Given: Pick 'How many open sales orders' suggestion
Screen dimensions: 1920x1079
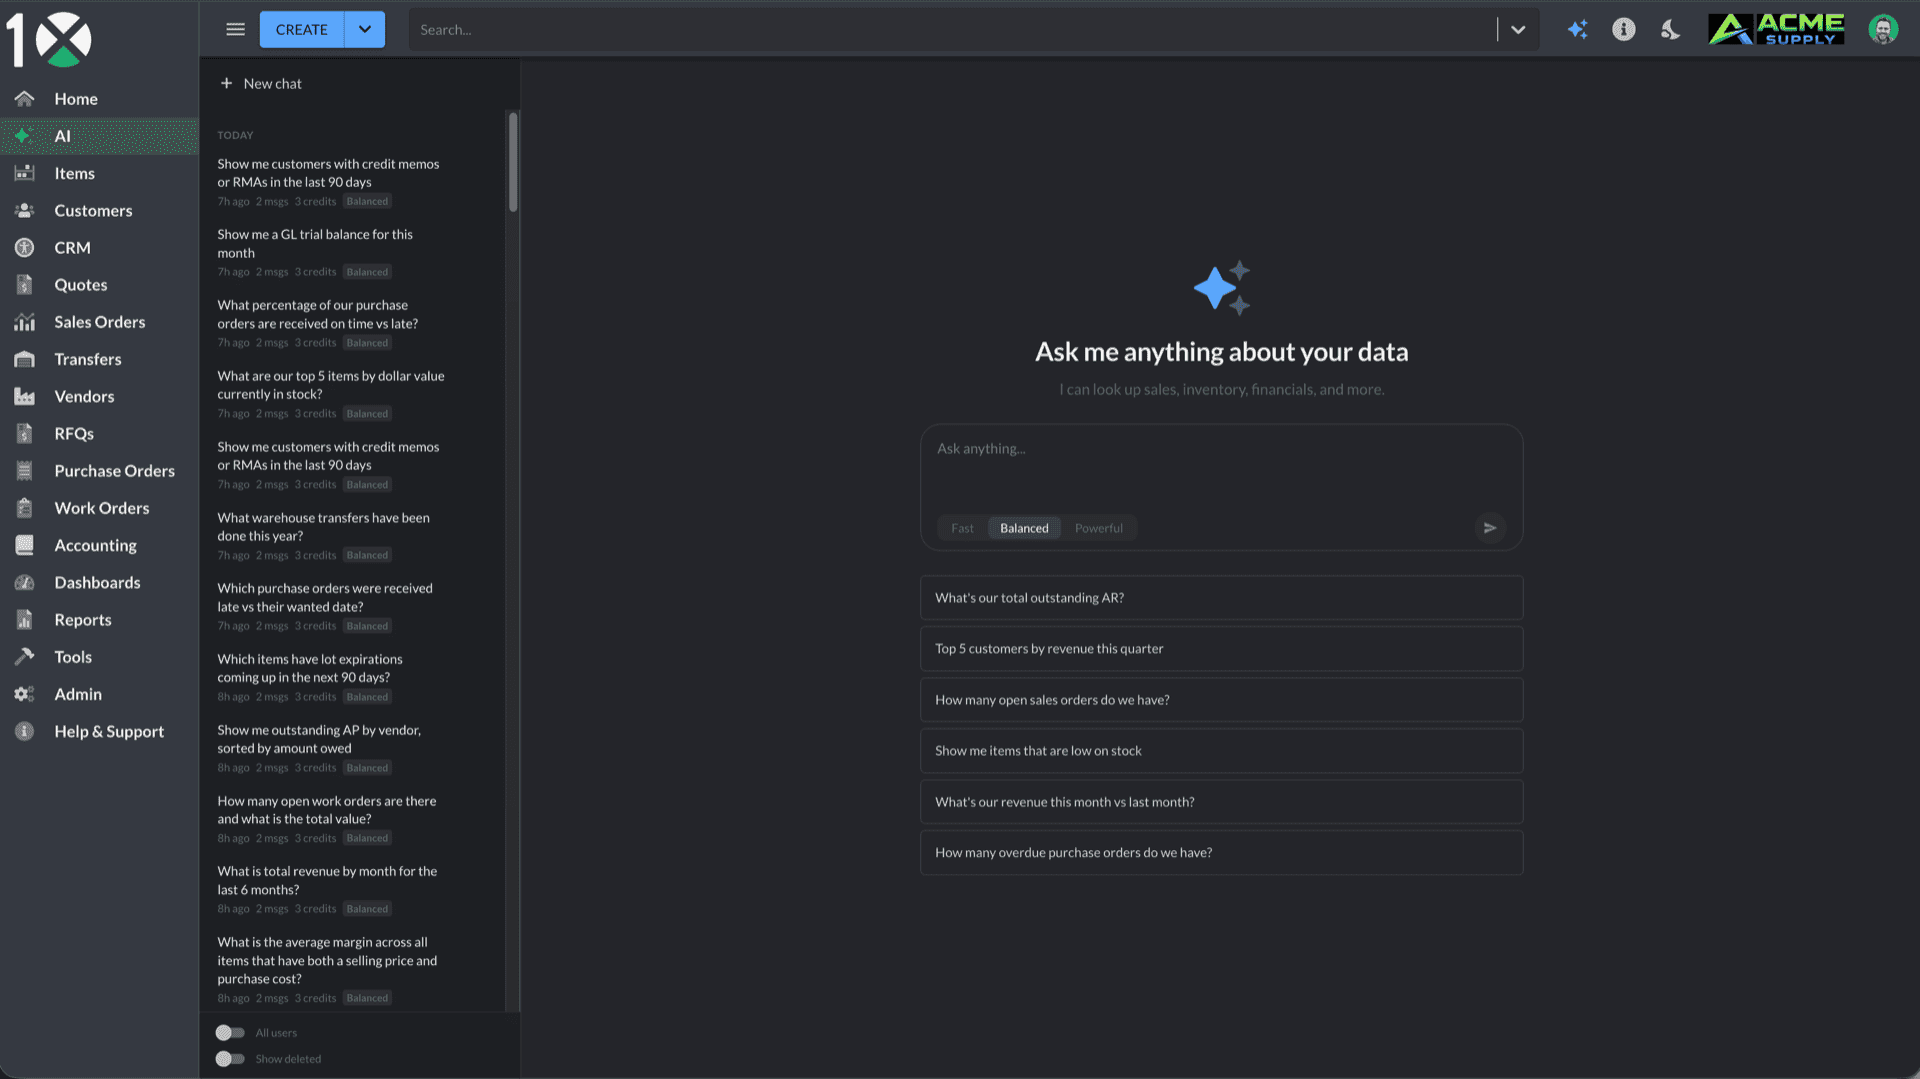Looking at the screenshot, I should 1221,700.
